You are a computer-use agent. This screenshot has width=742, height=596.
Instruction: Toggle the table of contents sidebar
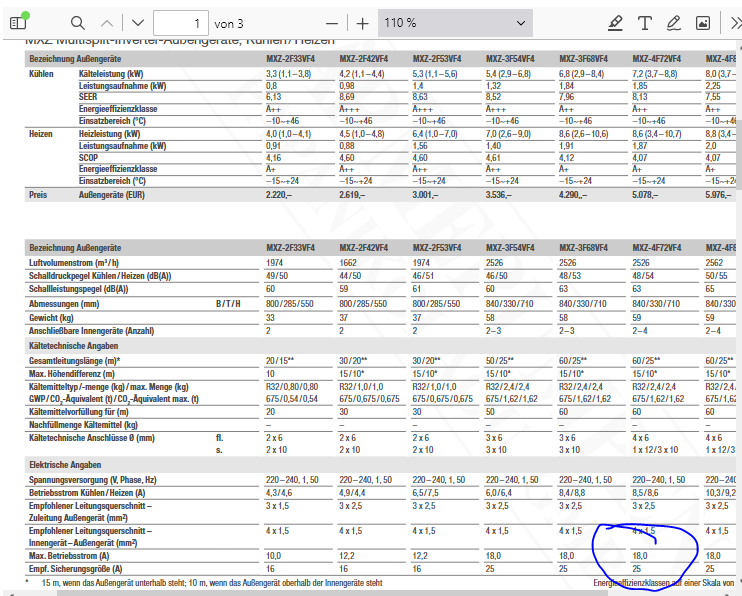tap(18, 23)
